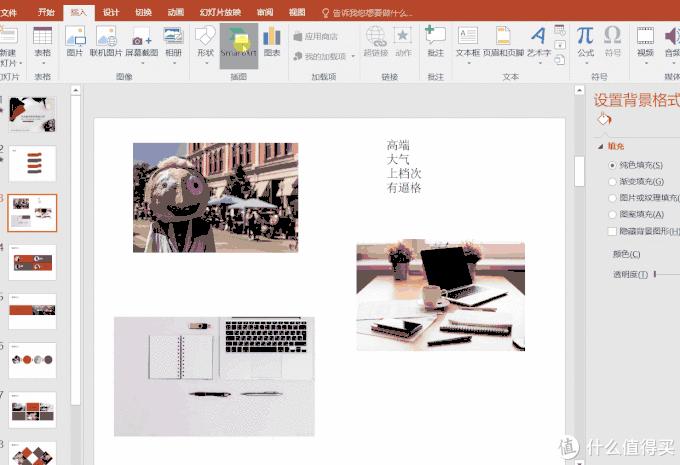The width and height of the screenshot is (680, 465).
Task: Expand the 艺术字 dropdown arrow
Action: [539, 63]
